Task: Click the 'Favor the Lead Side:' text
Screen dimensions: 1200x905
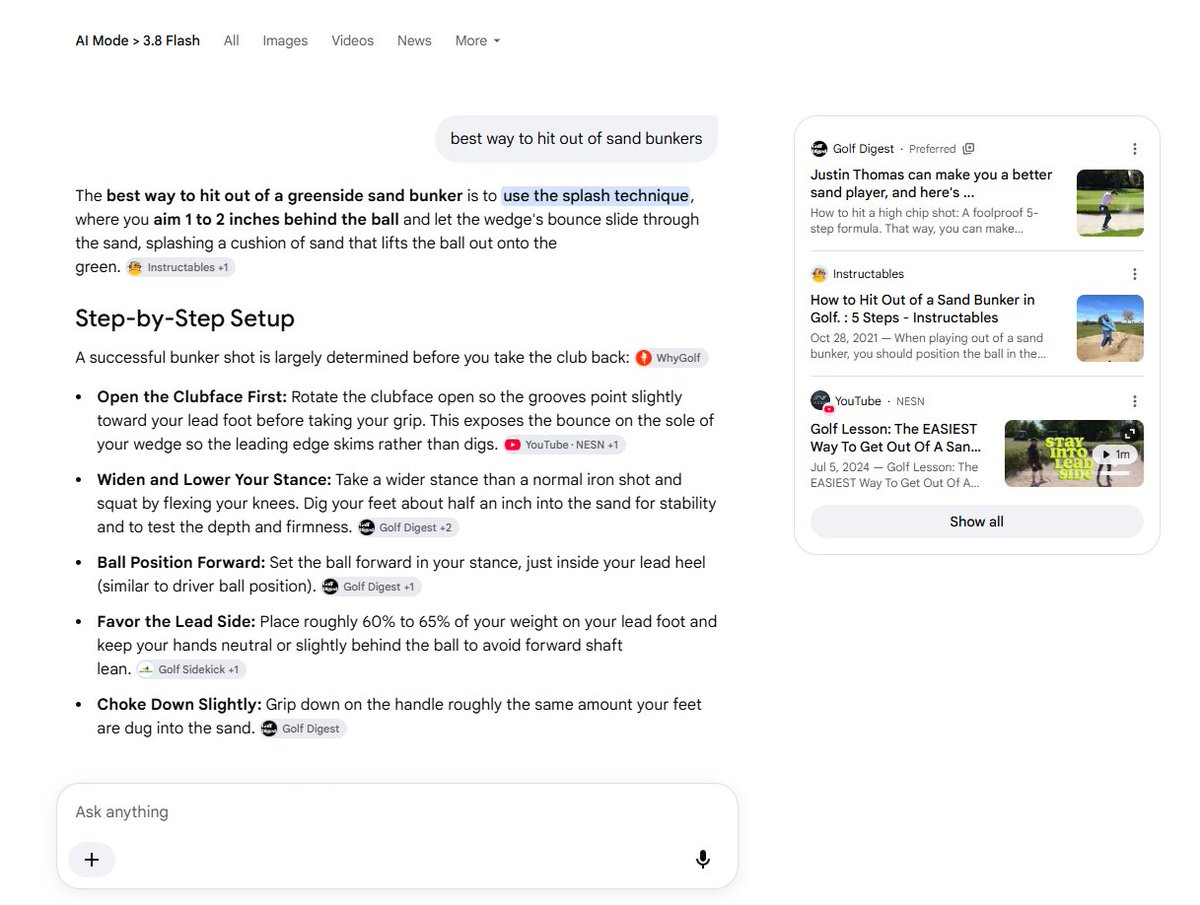Action: 176,622
